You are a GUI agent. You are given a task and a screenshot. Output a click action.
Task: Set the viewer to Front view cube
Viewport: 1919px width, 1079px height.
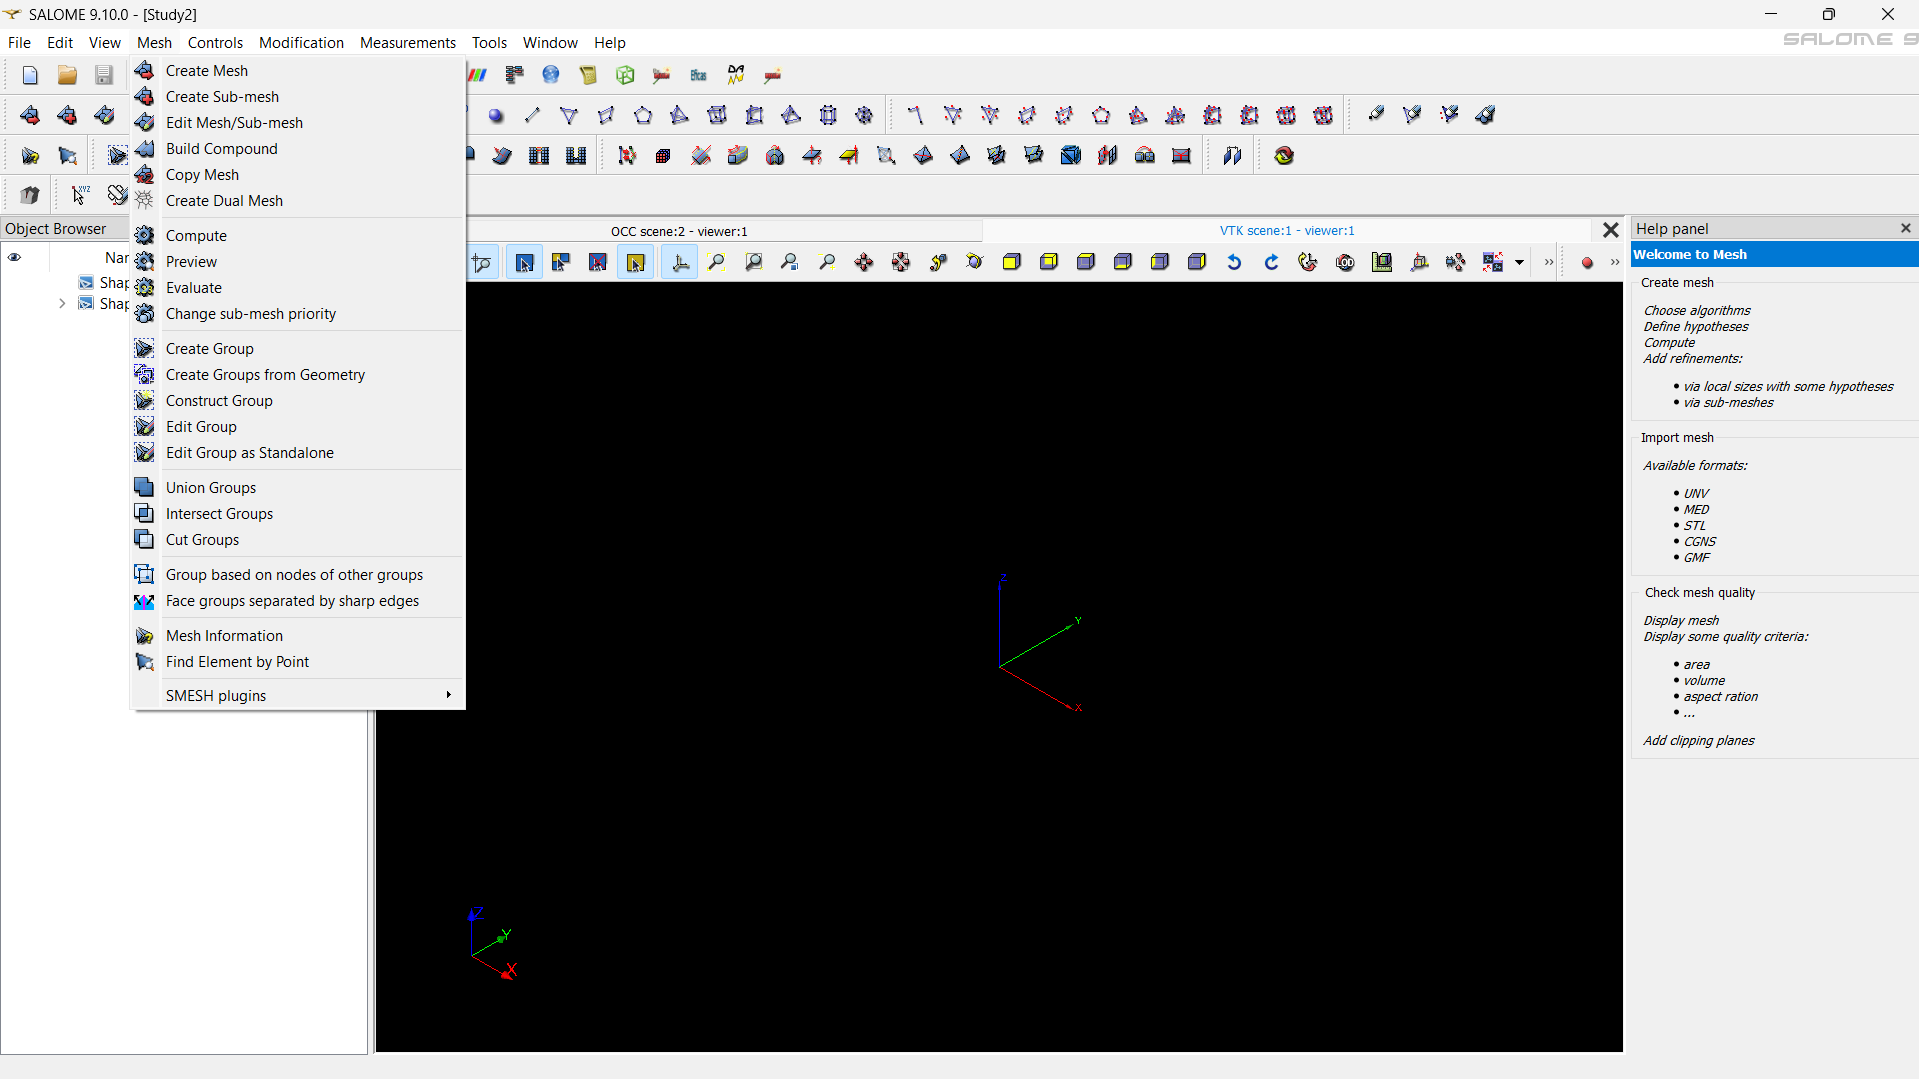pos(1012,263)
